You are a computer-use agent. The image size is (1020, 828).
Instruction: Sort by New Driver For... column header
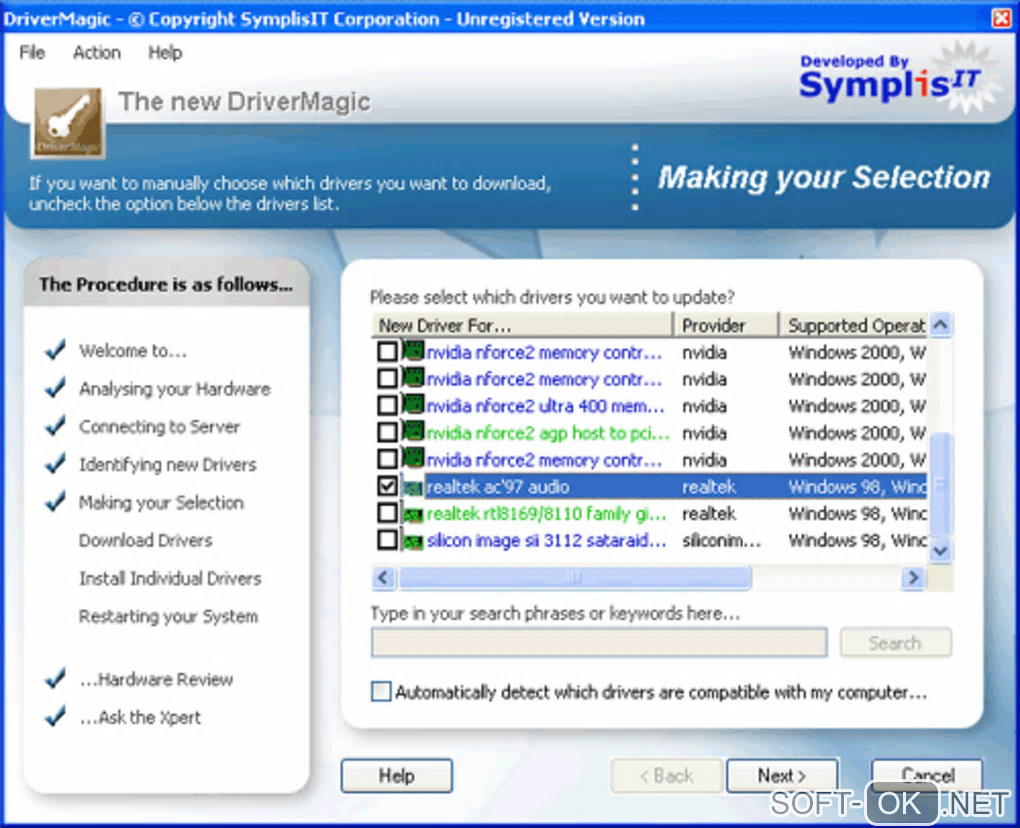[522, 325]
